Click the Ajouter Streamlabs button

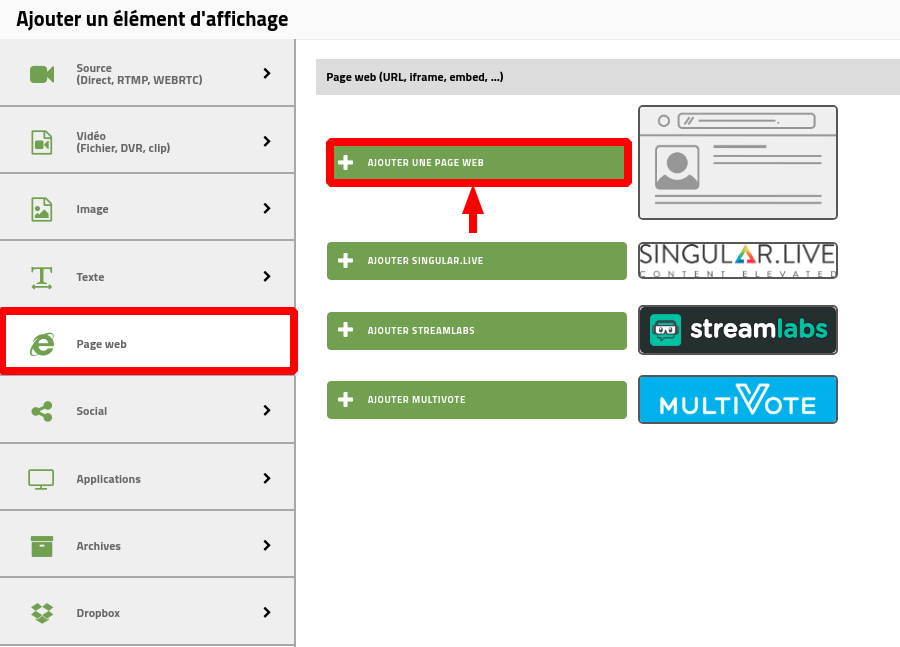coord(477,331)
